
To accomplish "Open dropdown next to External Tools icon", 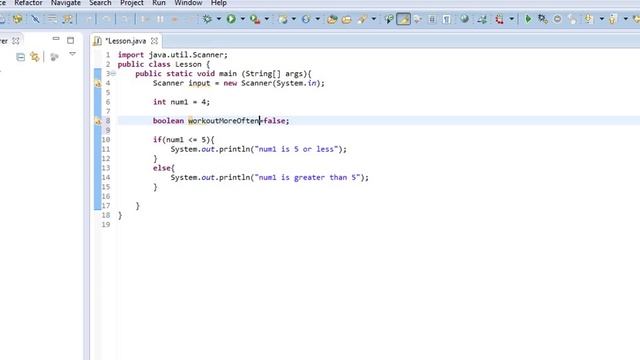I will pos(267,19).
